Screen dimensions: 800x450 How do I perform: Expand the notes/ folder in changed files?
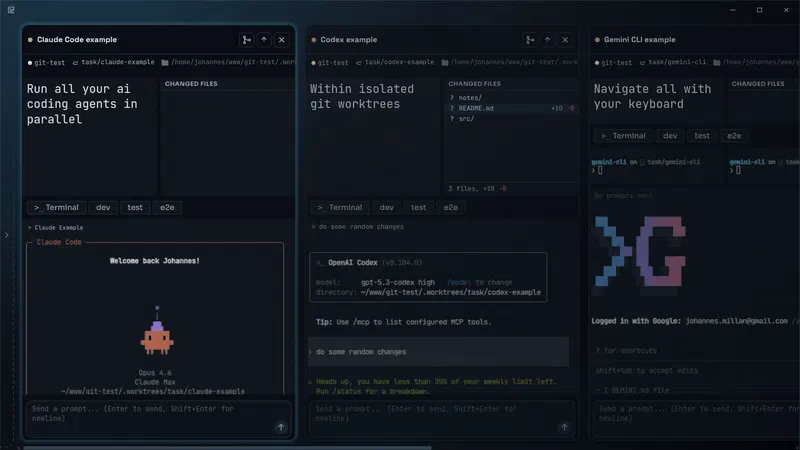click(470, 97)
